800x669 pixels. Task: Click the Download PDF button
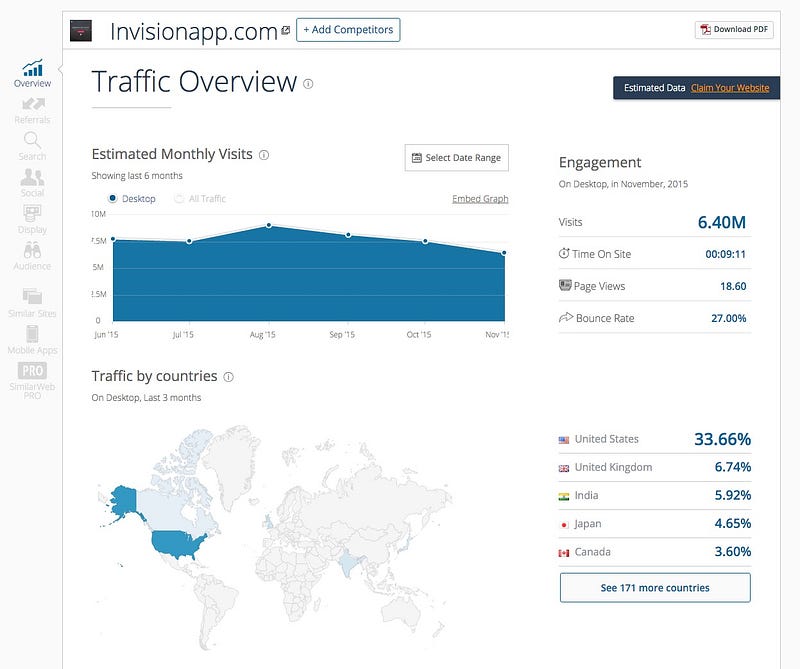pos(734,30)
